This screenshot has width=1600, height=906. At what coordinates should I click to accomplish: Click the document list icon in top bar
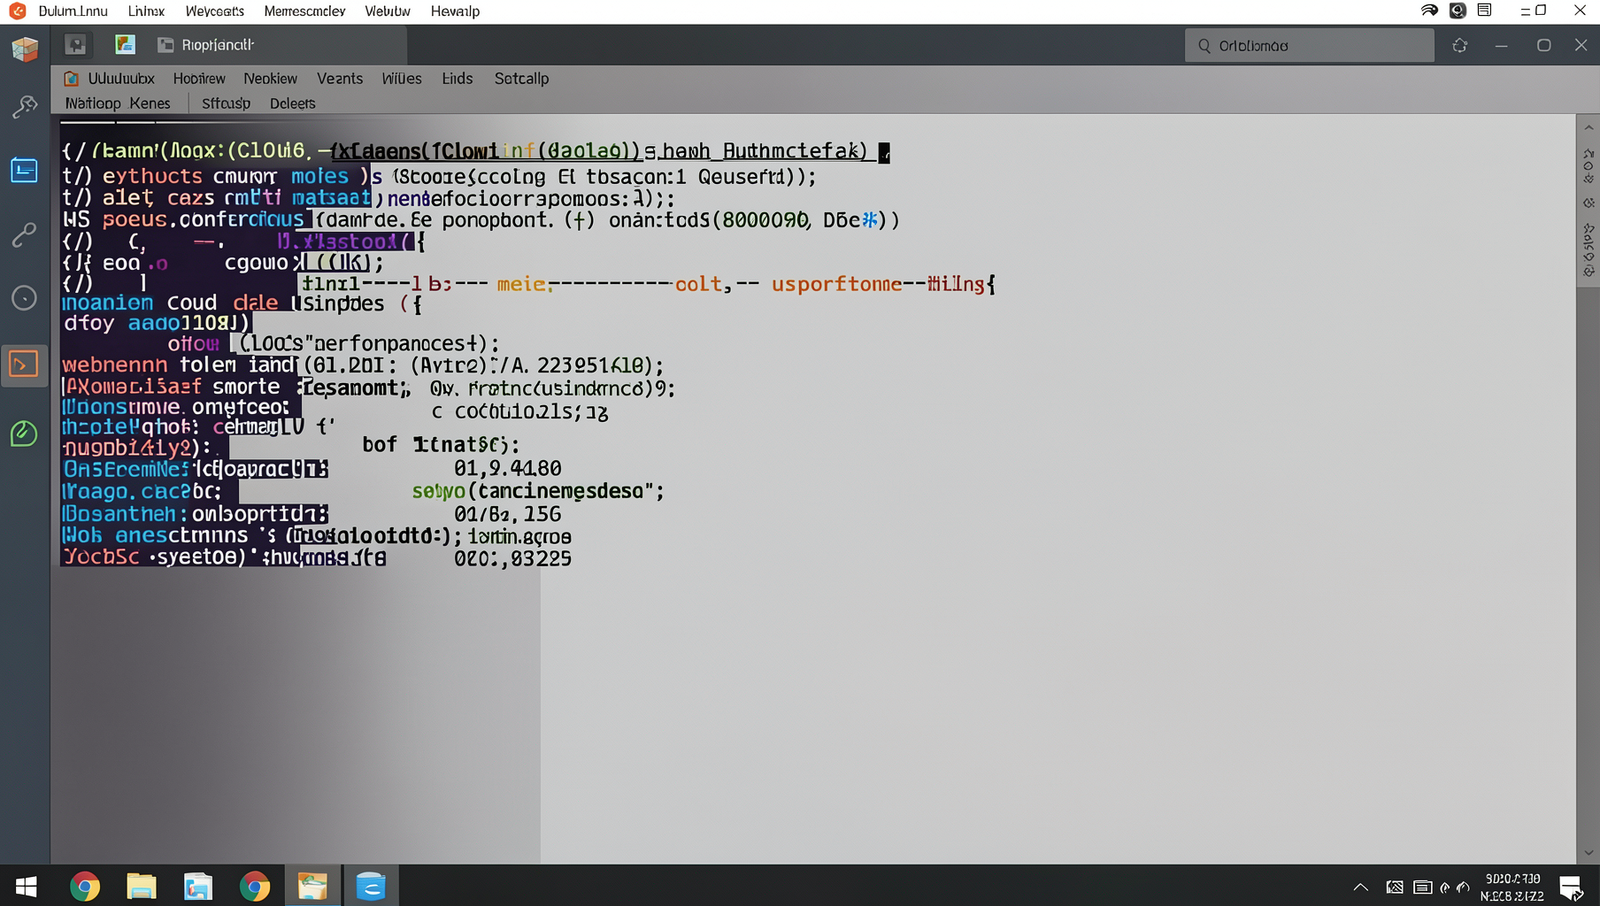1484,10
